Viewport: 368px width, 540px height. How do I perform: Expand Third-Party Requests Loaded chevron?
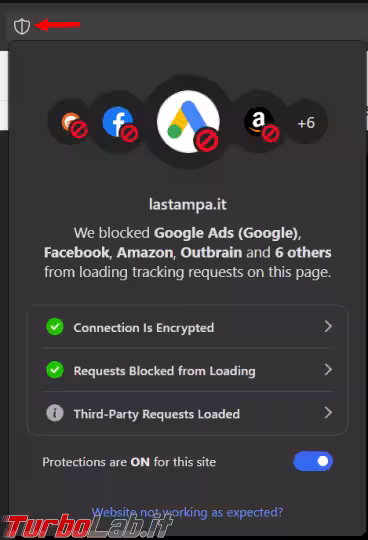[328, 412]
